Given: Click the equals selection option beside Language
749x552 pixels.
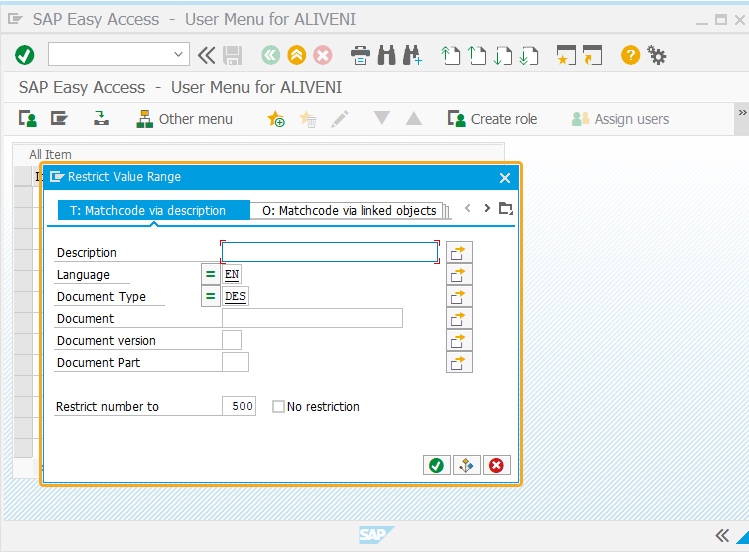Looking at the screenshot, I should tap(210, 275).
